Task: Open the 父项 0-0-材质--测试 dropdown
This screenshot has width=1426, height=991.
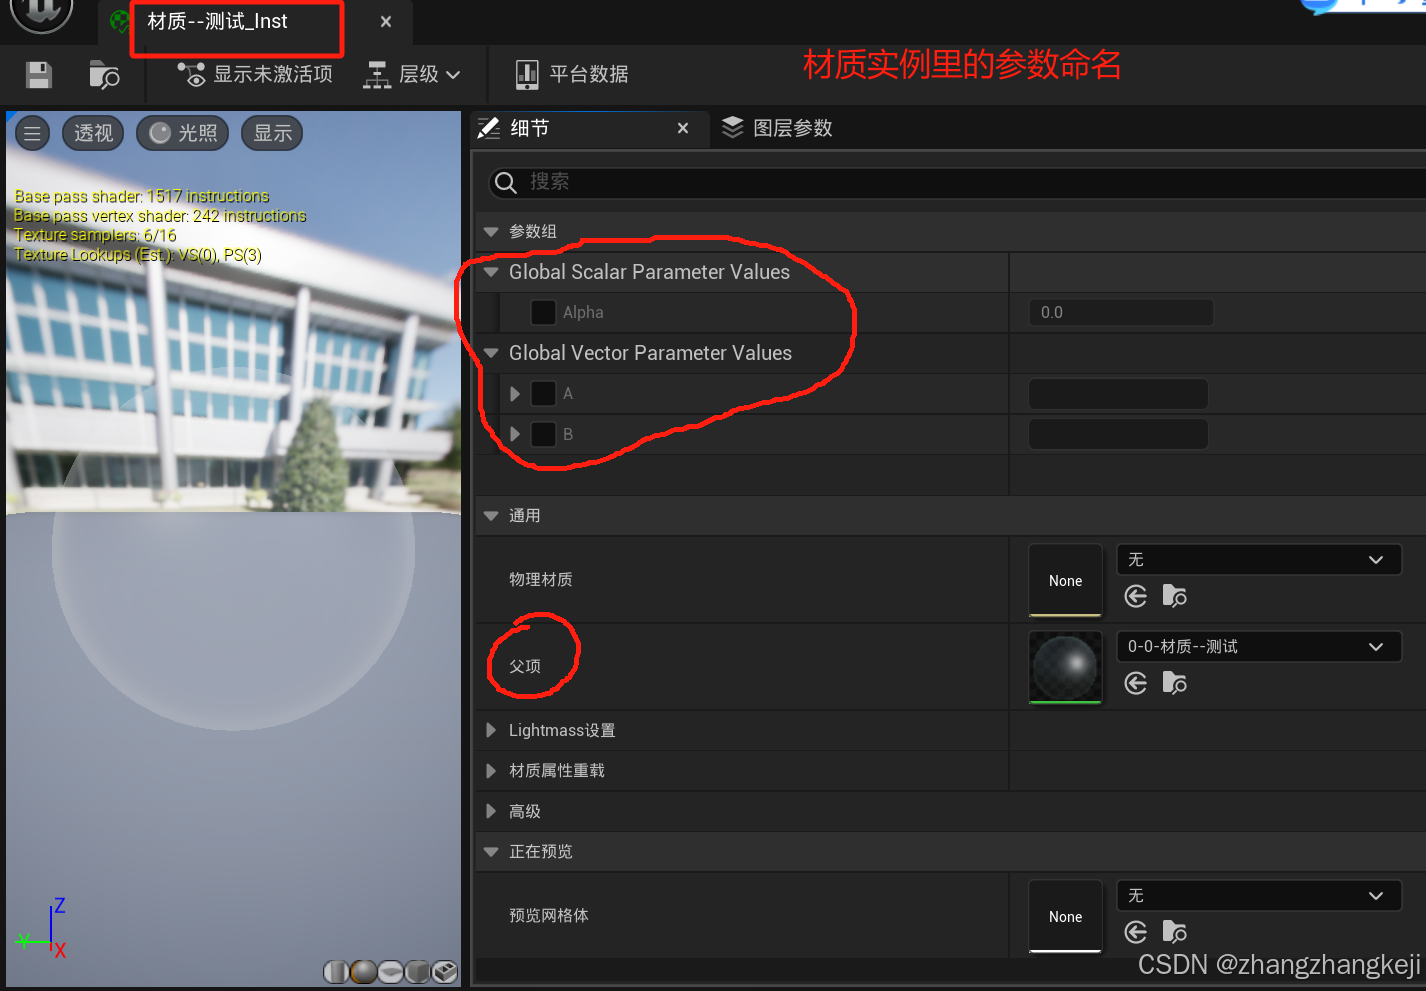Action: point(1259,647)
